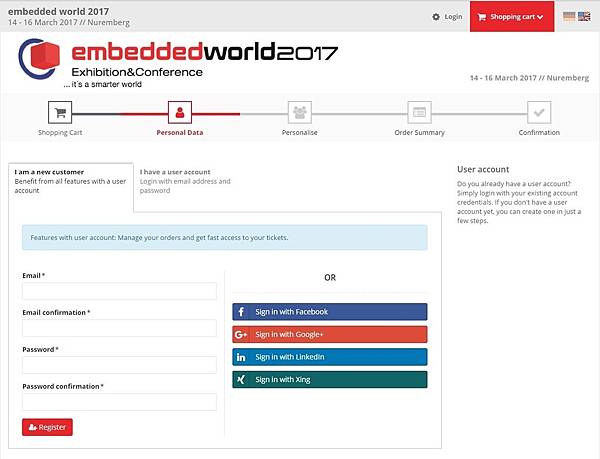Focus the Password input field
Image resolution: width=600 pixels, height=459 pixels.
coord(119,365)
